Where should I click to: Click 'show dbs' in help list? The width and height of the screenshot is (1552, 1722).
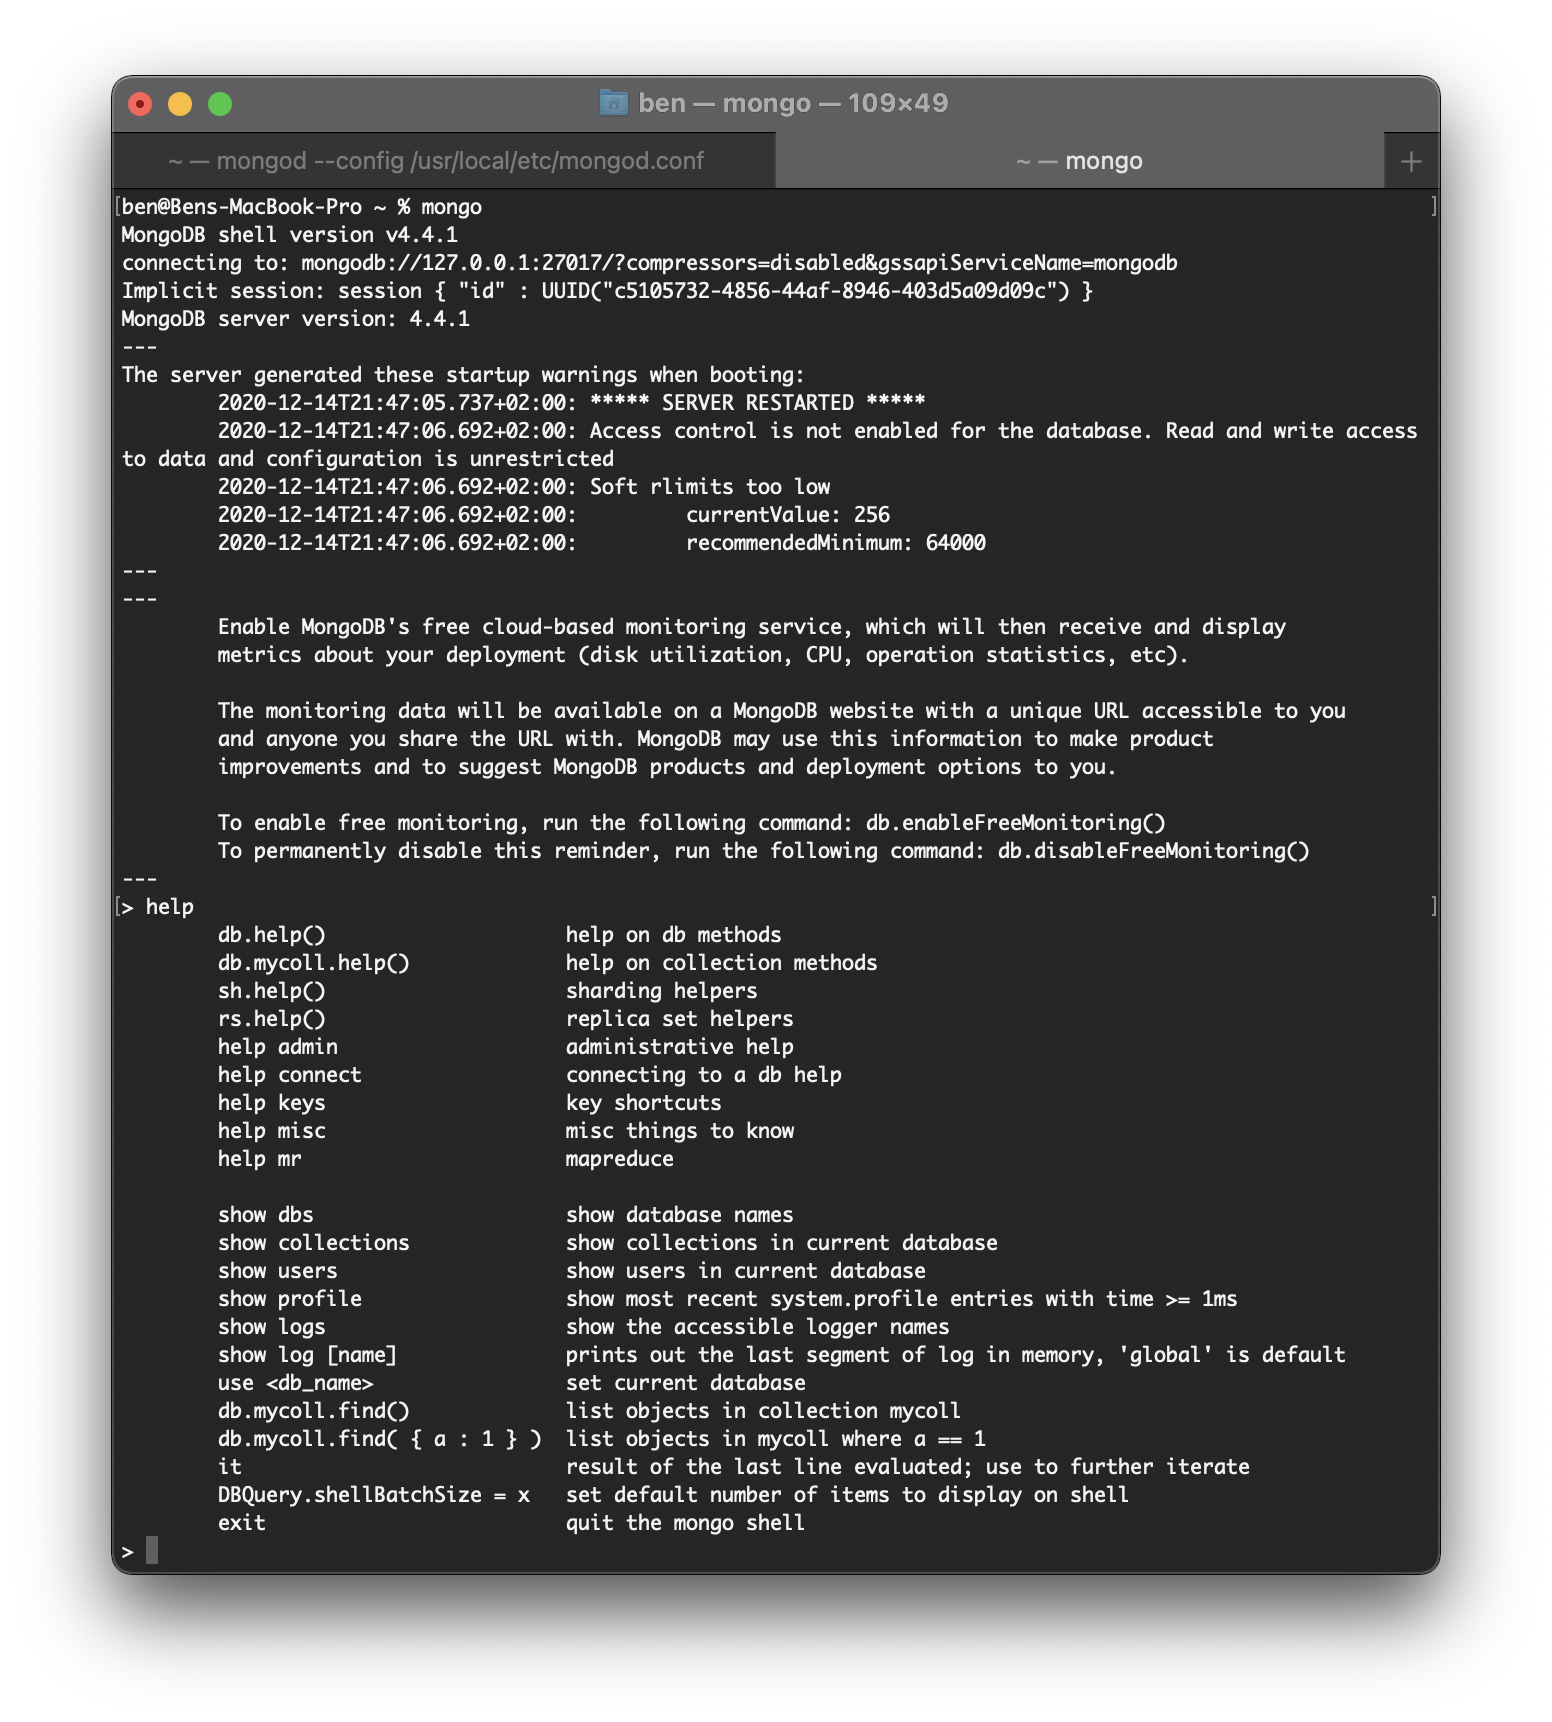click(265, 1215)
